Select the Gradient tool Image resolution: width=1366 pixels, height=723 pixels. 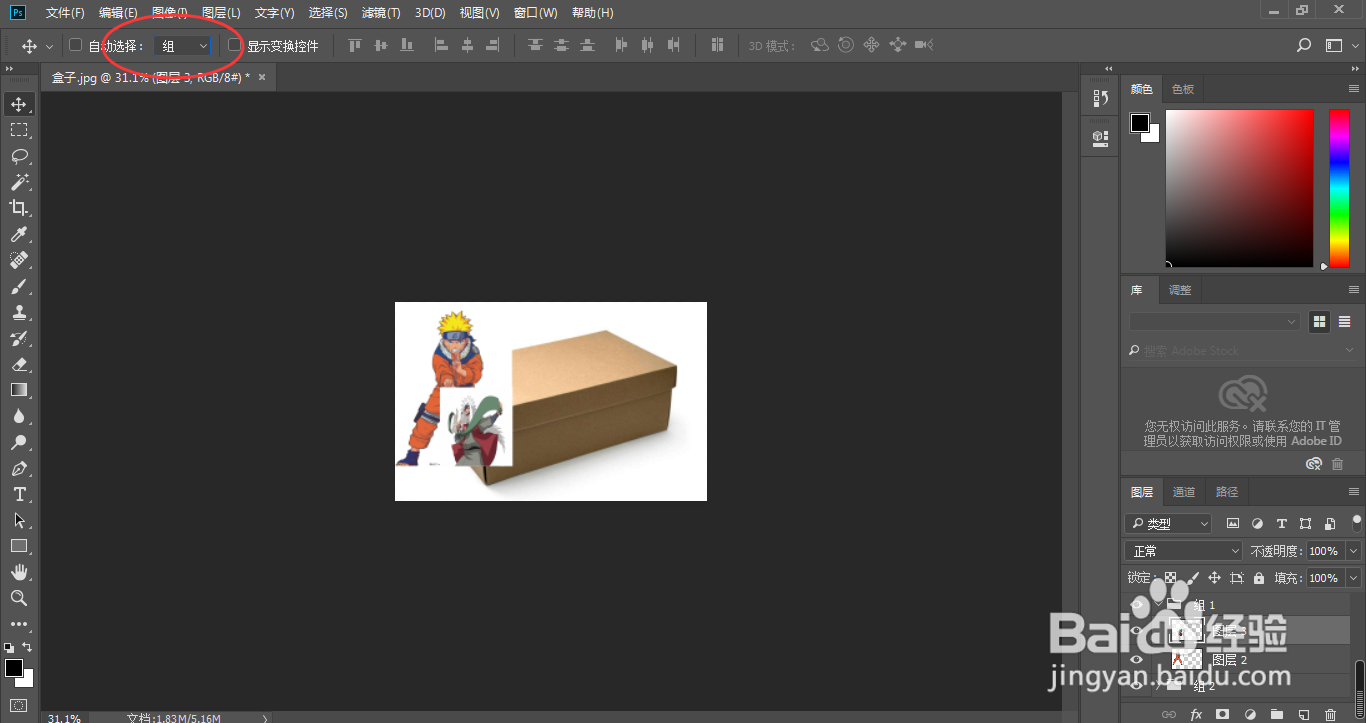click(19, 390)
